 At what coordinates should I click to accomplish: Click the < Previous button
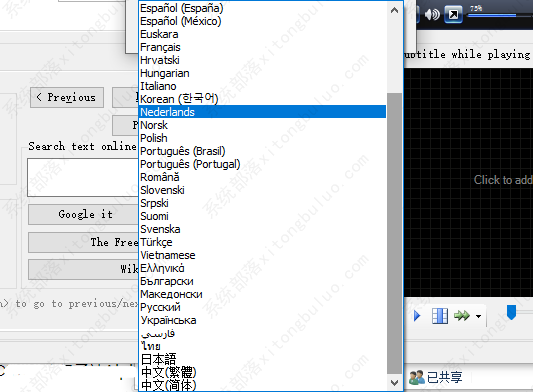coord(67,98)
